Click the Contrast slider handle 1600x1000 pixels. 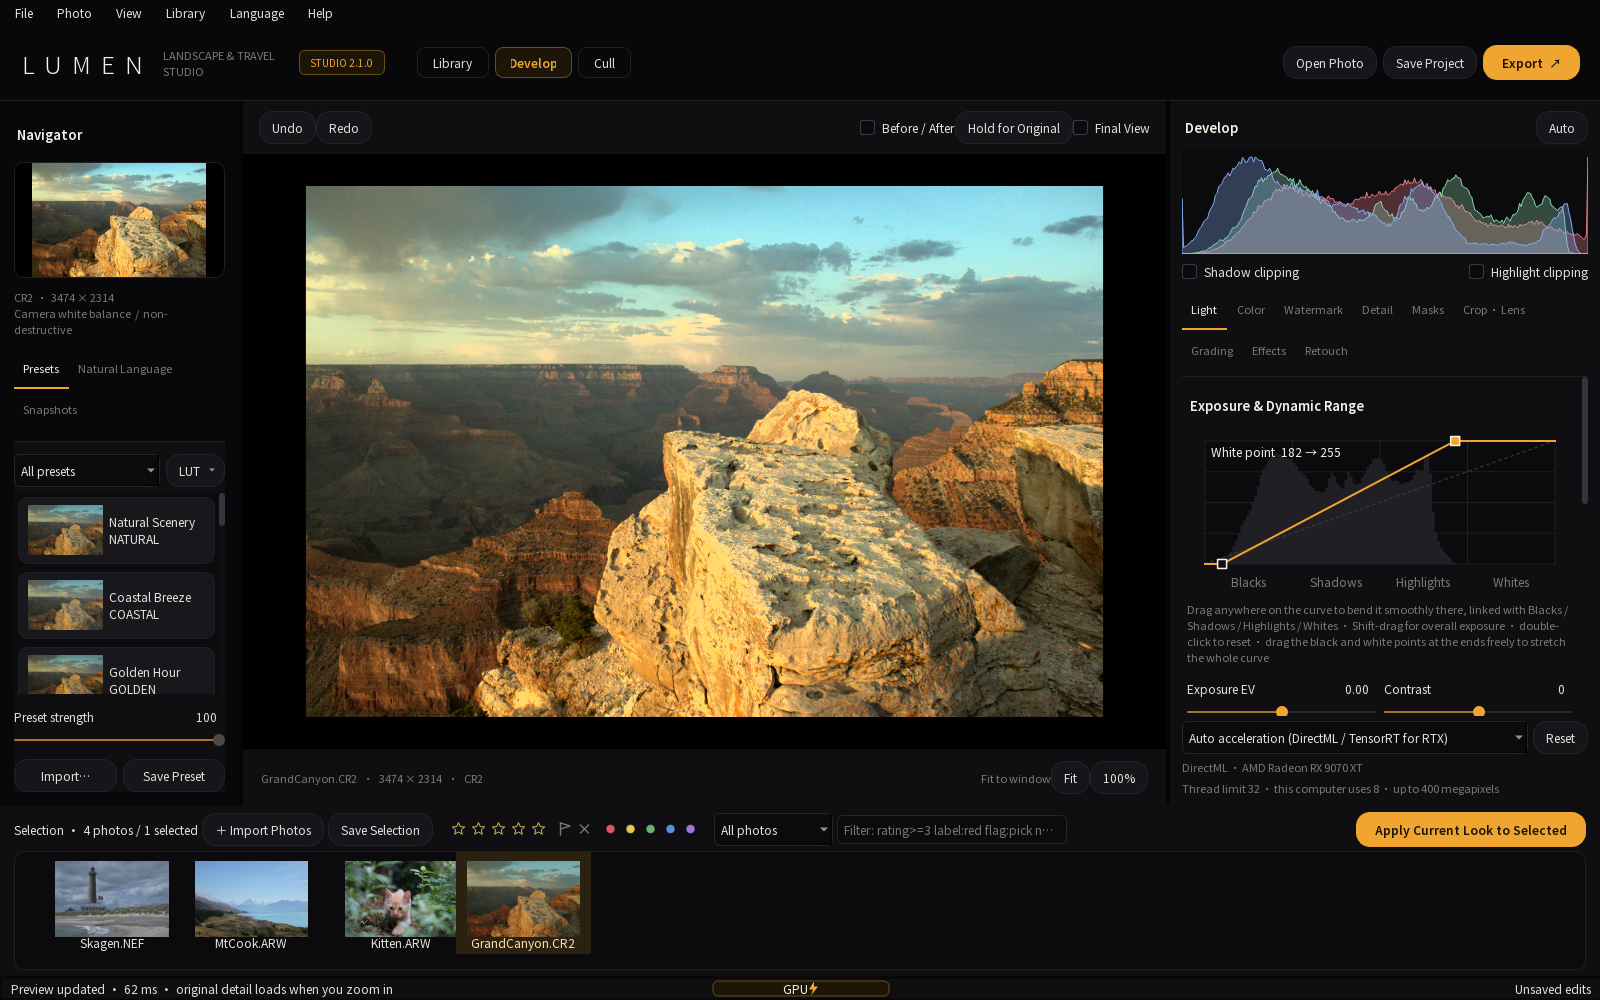pos(1479,712)
